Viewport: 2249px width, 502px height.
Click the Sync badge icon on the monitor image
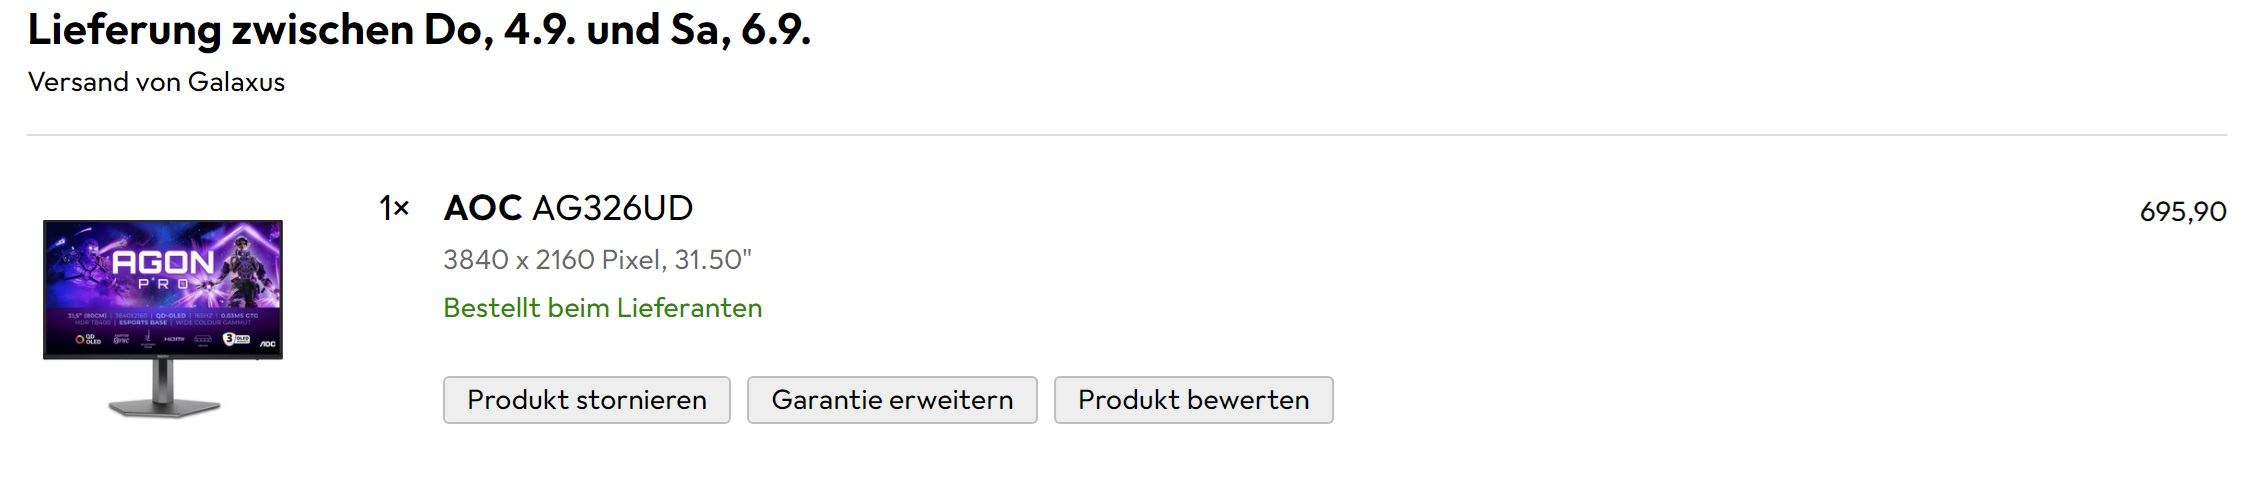(121, 340)
